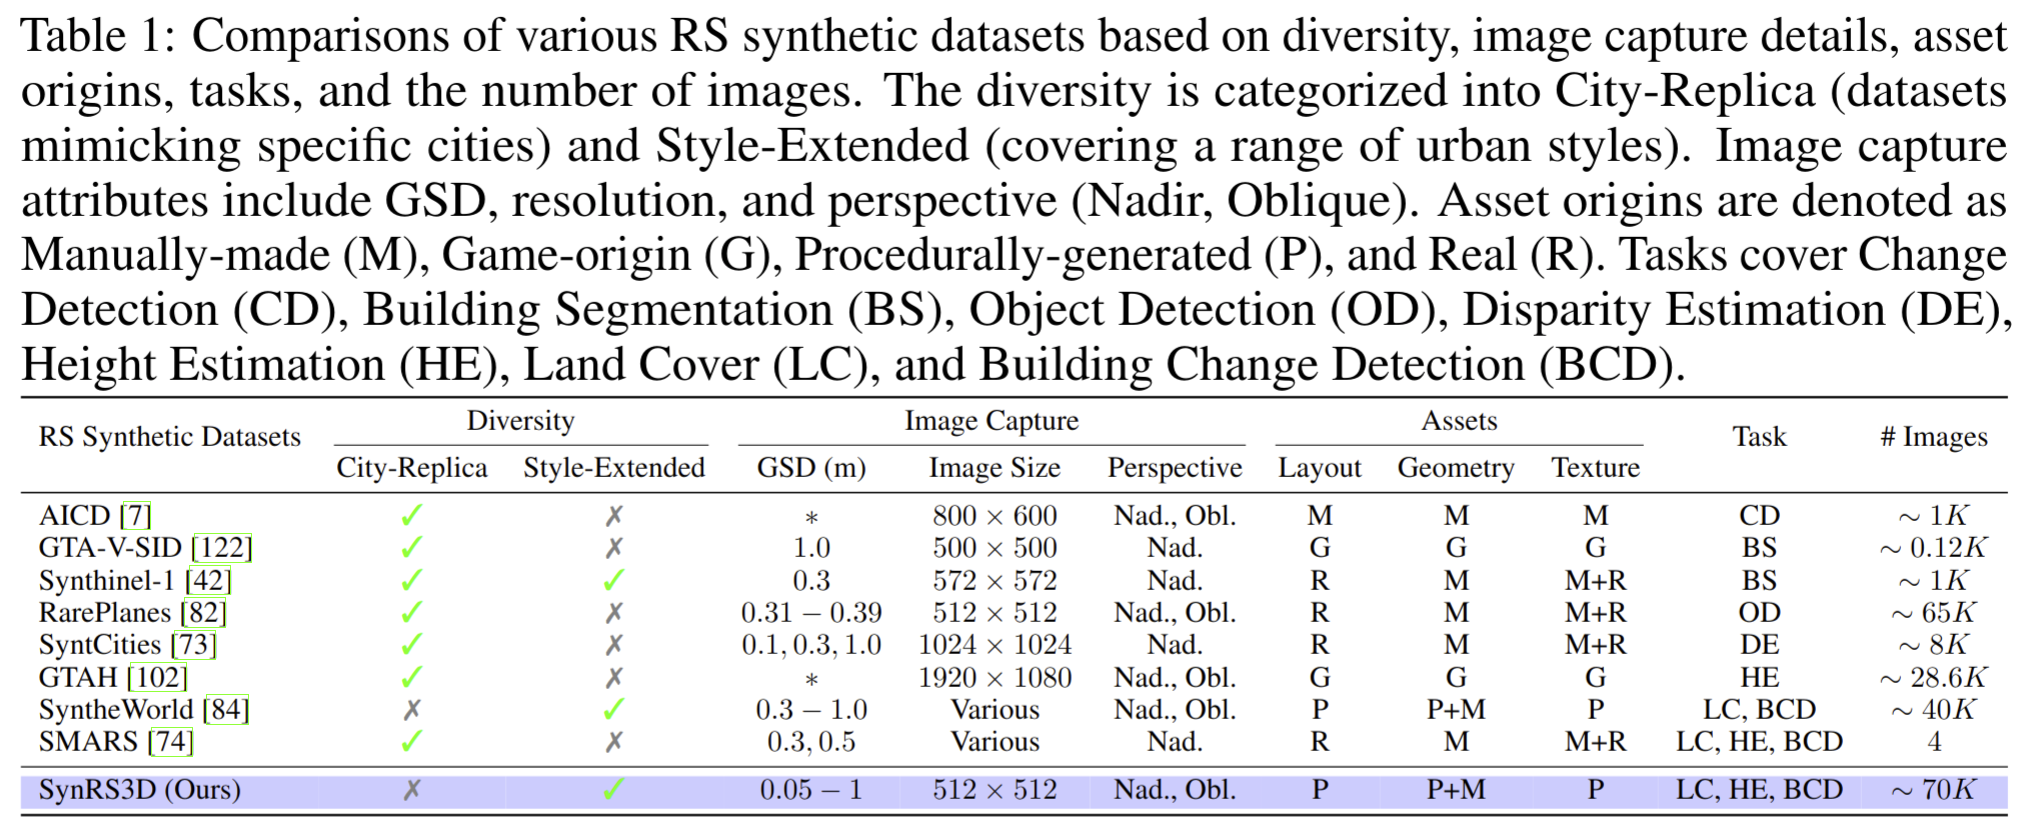Select the 'City-Replica' column header
This screenshot has width=2020, height=826.
coord(411,468)
